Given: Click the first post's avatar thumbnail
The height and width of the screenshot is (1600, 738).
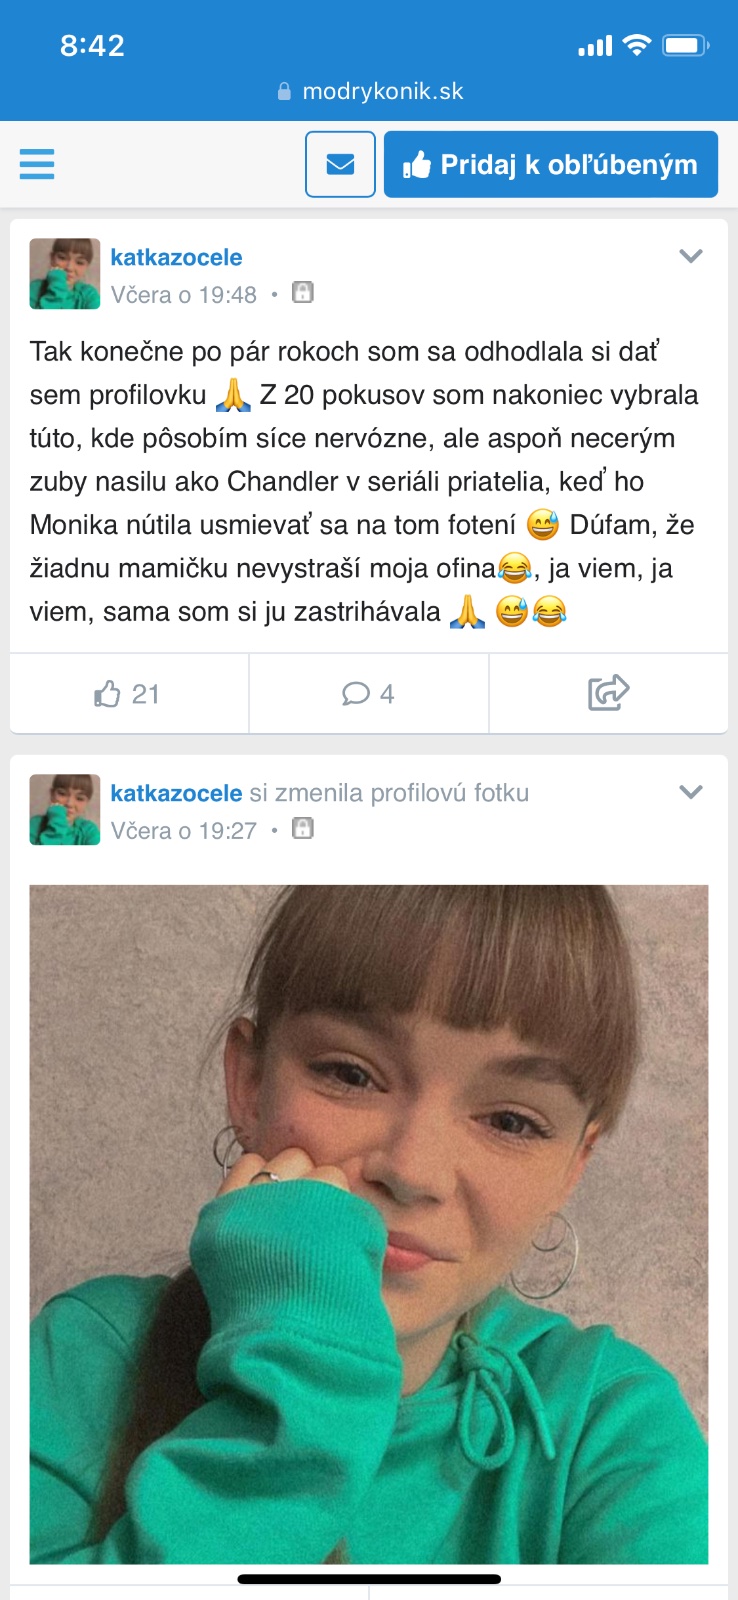Looking at the screenshot, I should (65, 274).
